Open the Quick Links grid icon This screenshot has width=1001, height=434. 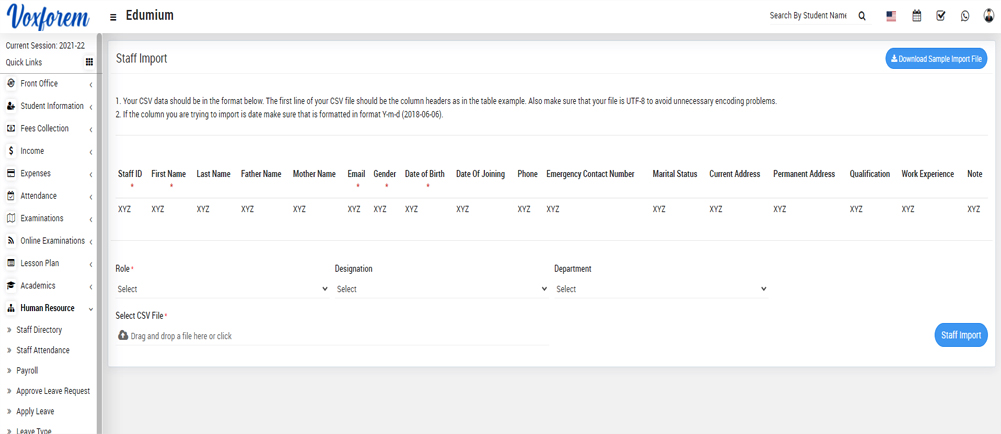89,62
